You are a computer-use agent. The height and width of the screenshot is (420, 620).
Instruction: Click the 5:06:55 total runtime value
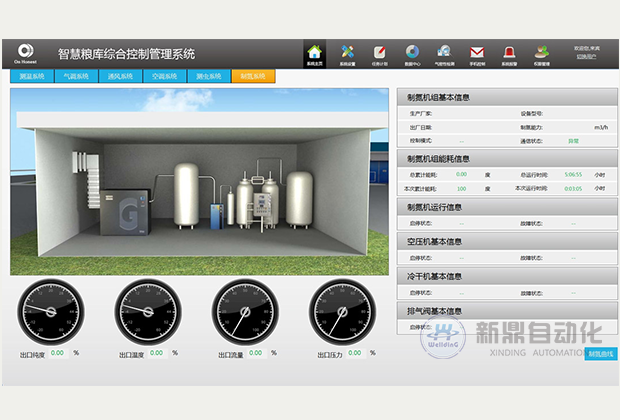[x=573, y=174]
